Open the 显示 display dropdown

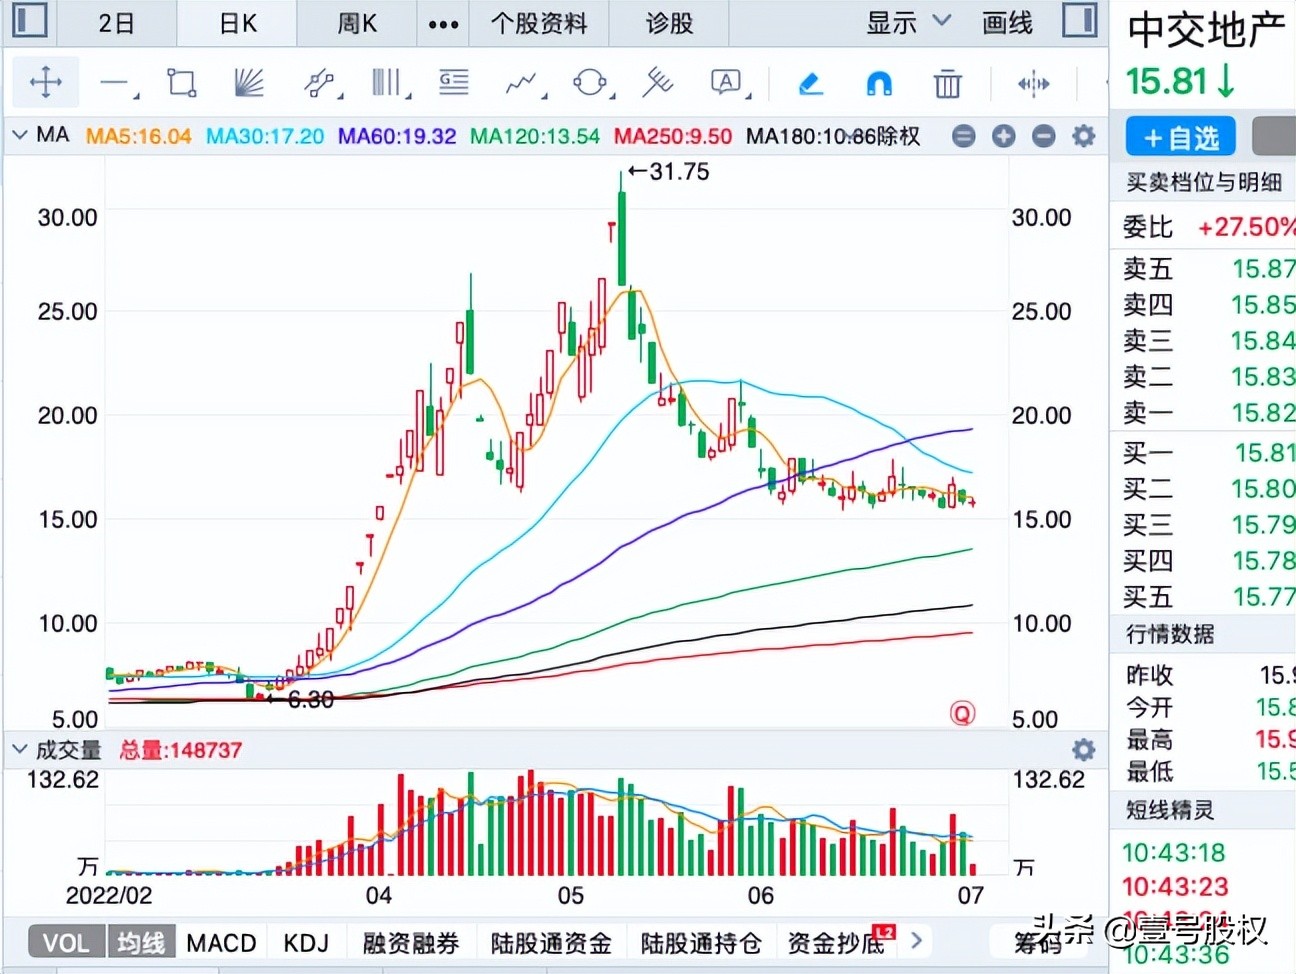point(905,22)
